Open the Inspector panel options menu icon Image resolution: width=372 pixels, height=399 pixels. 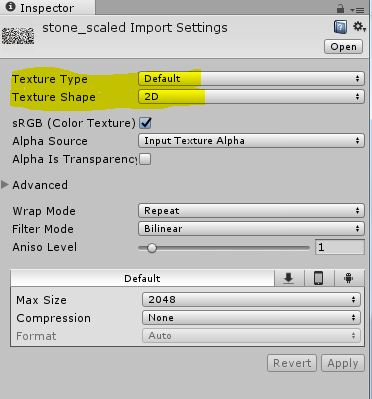pos(359,10)
